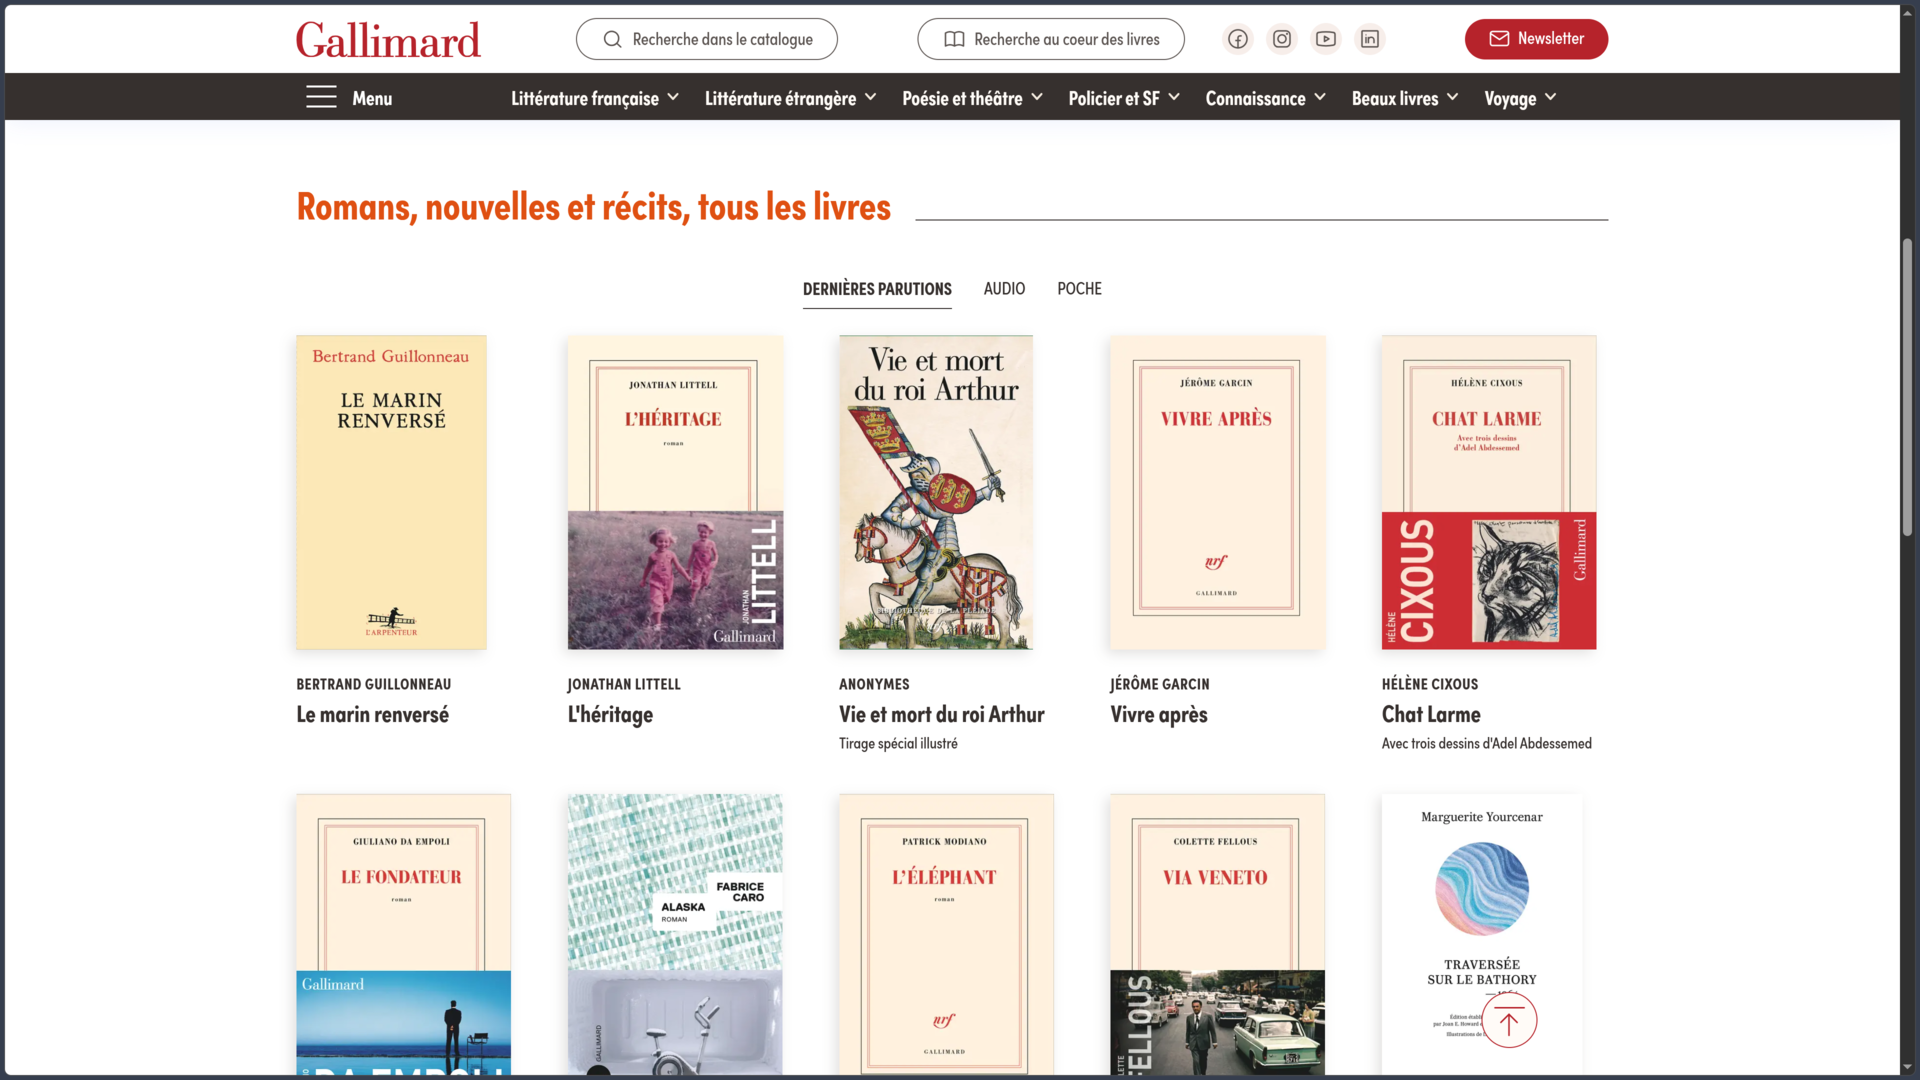Open Gallimard's Instagram icon
The image size is (1920, 1080).
click(x=1282, y=39)
